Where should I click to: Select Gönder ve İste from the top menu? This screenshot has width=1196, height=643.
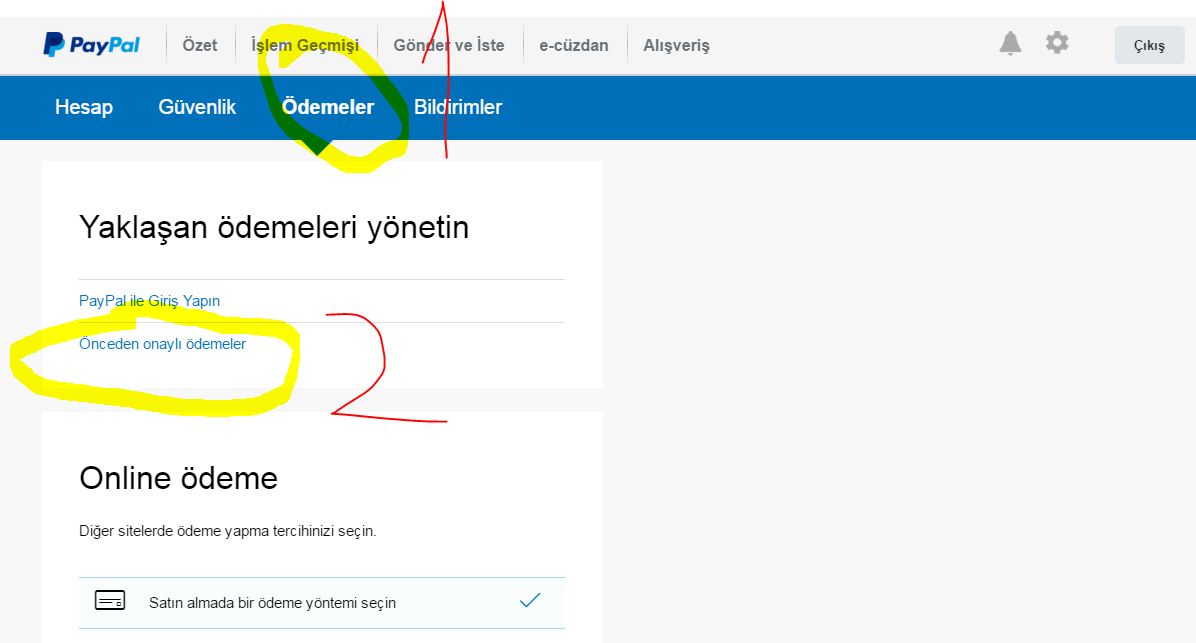click(449, 45)
